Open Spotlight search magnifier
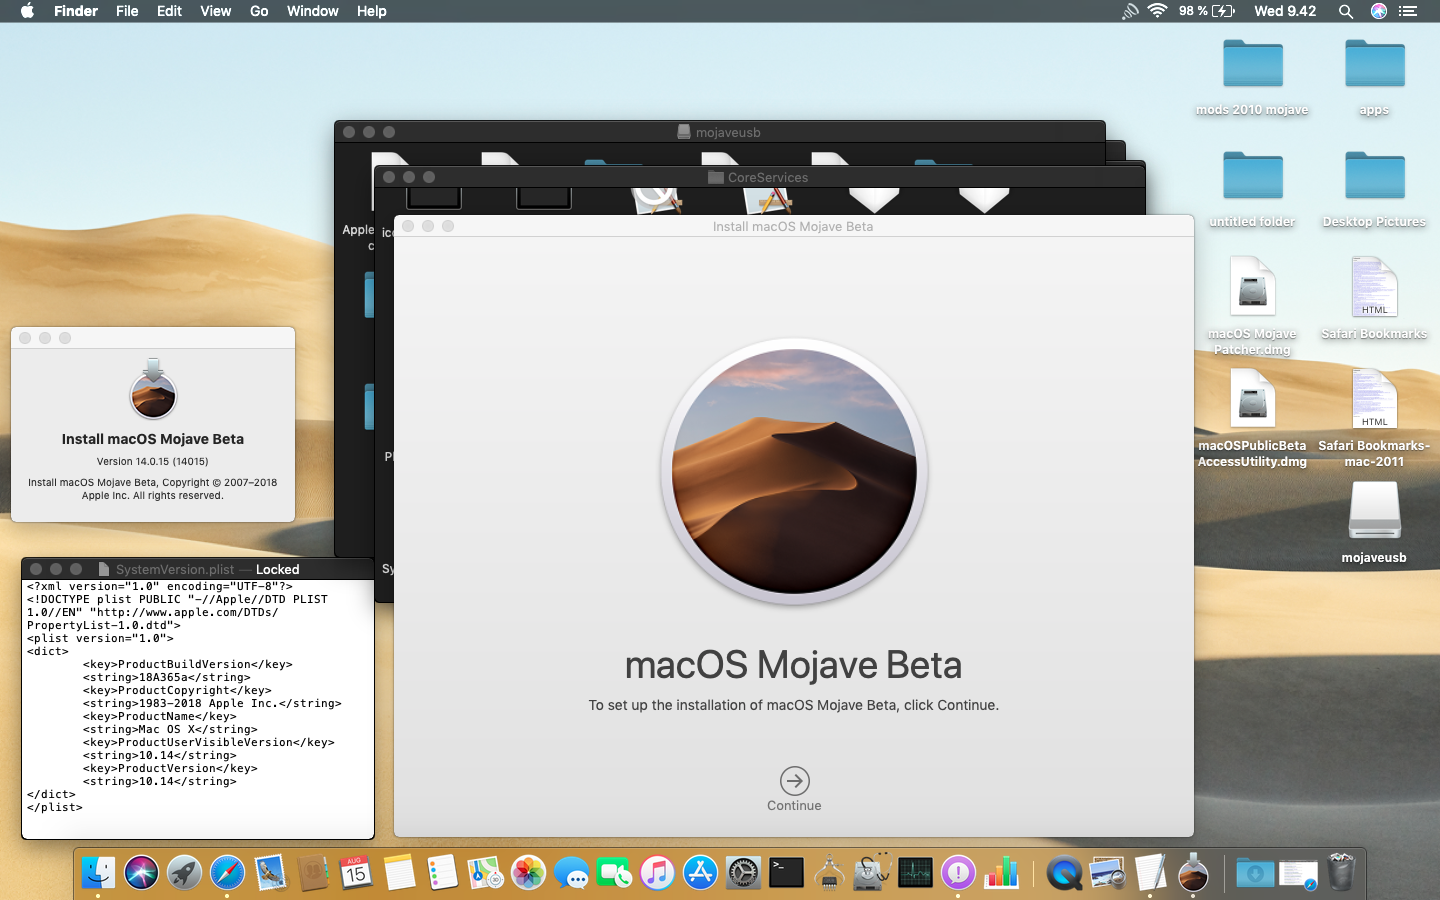The width and height of the screenshot is (1440, 900). (1346, 11)
